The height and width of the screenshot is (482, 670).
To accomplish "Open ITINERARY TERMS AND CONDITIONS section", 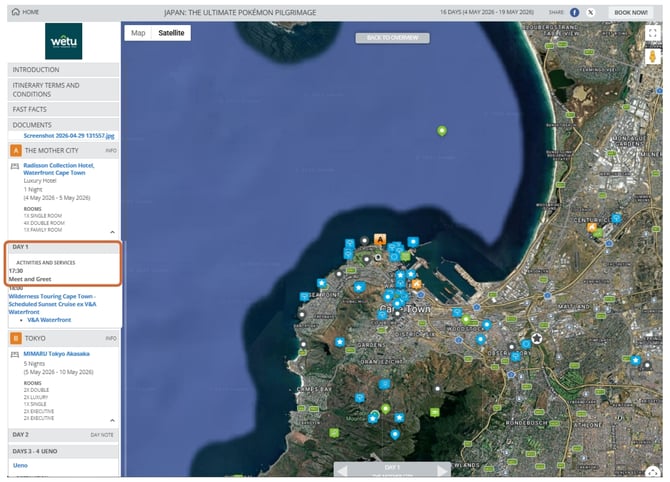I will (63, 89).
